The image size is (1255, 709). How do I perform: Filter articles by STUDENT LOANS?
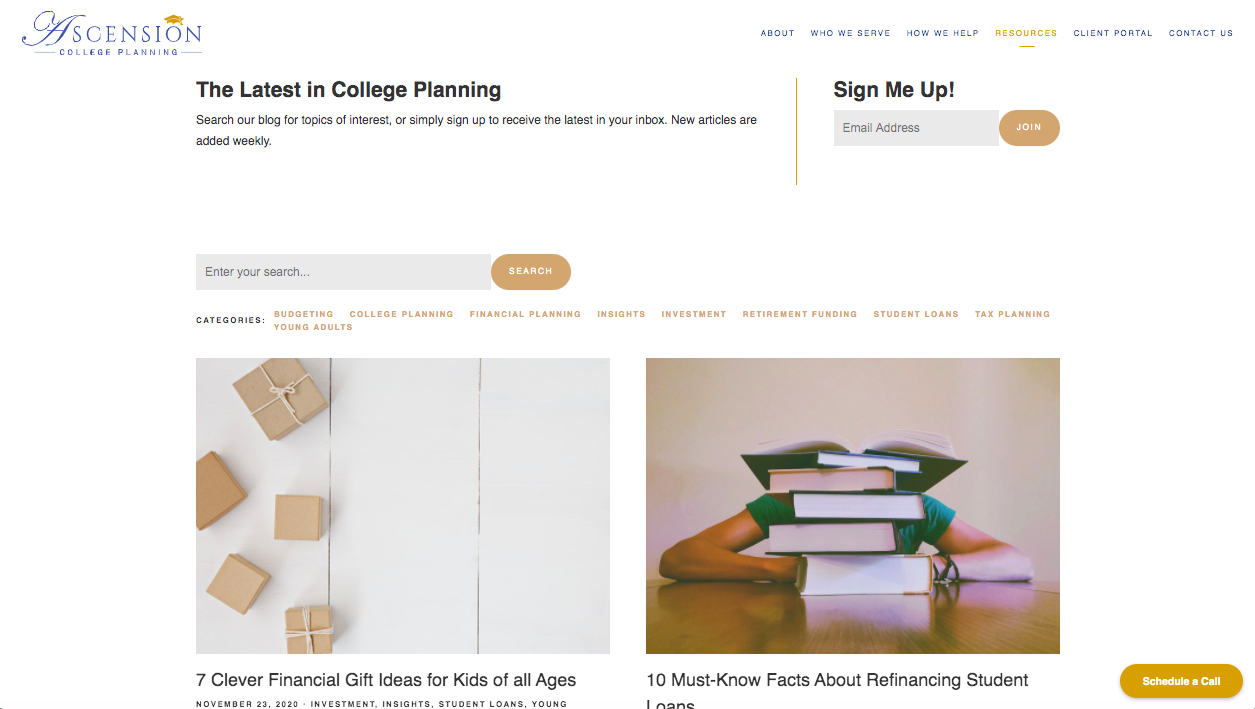click(915, 313)
